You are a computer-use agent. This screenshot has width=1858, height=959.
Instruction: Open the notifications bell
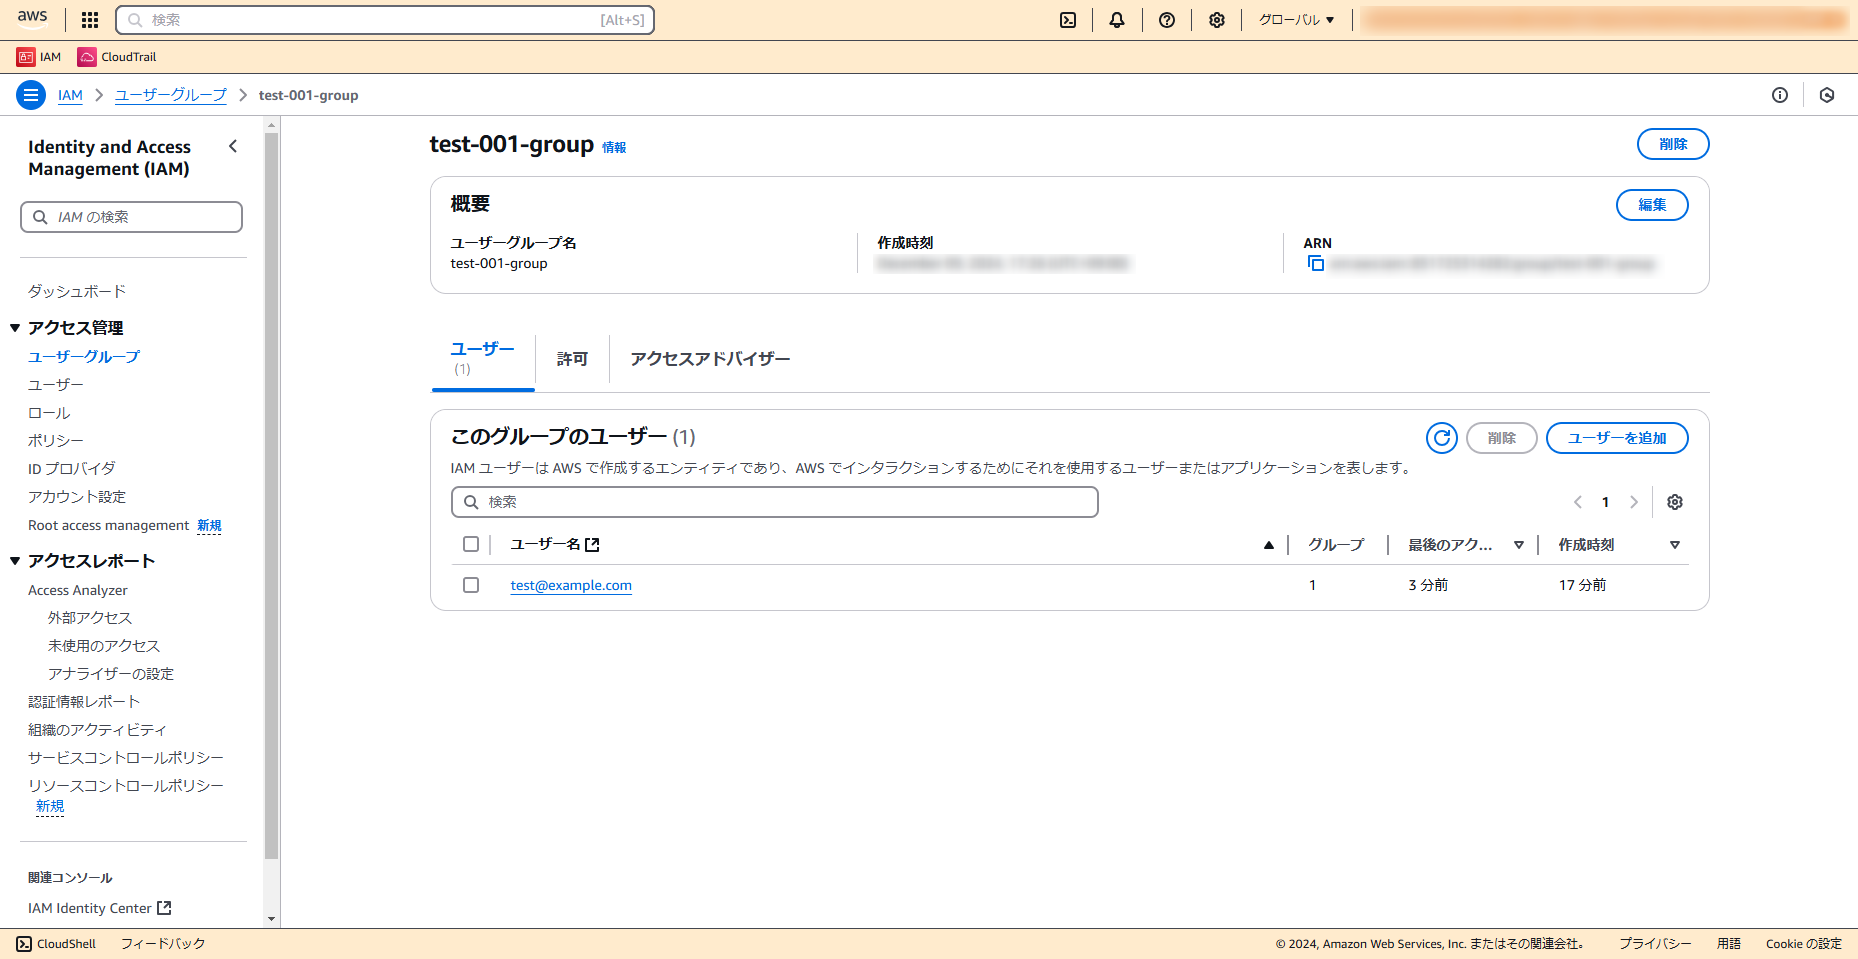(1117, 20)
